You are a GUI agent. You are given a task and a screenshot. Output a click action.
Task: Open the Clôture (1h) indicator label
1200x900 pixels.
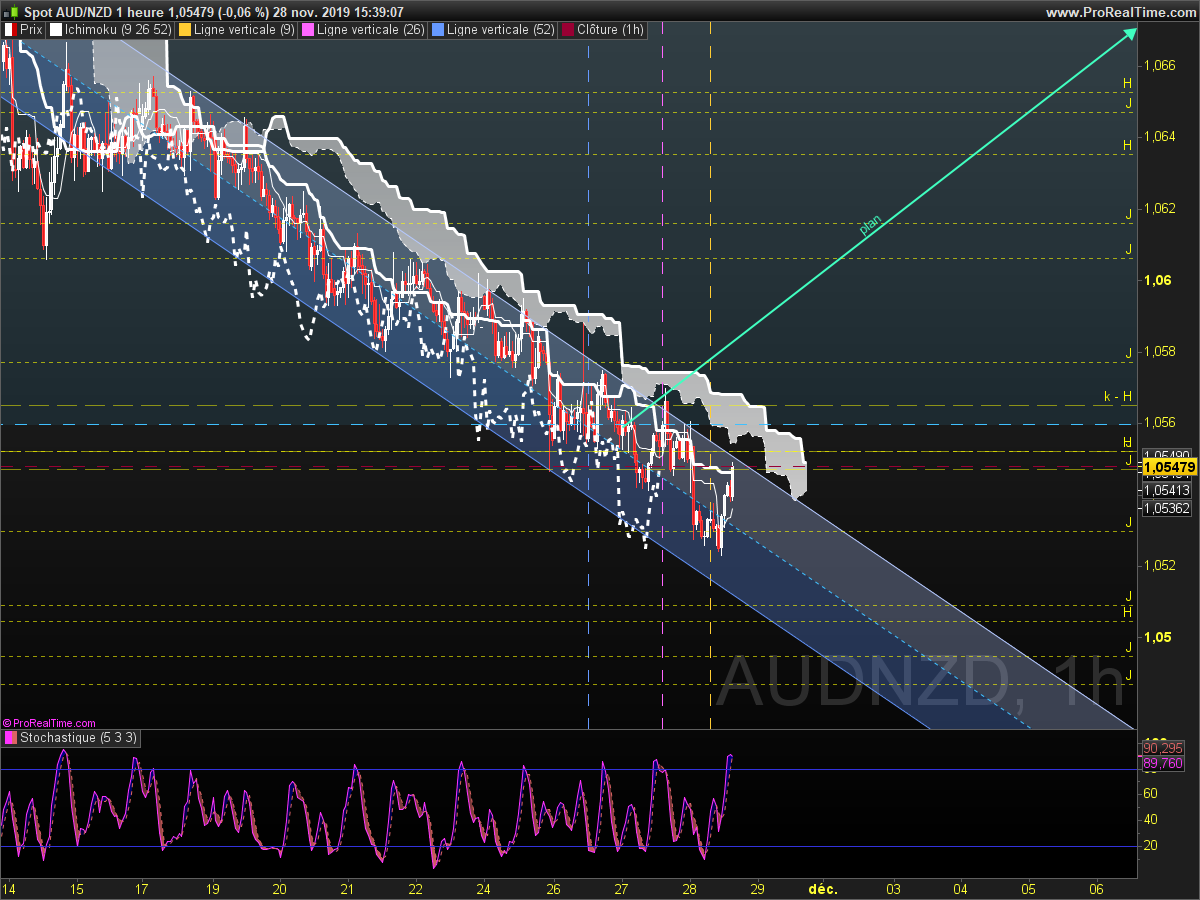coord(610,30)
